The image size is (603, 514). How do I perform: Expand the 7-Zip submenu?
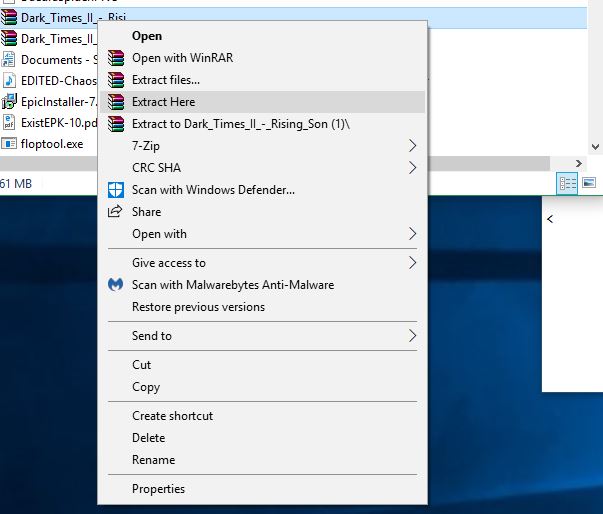coord(413,146)
